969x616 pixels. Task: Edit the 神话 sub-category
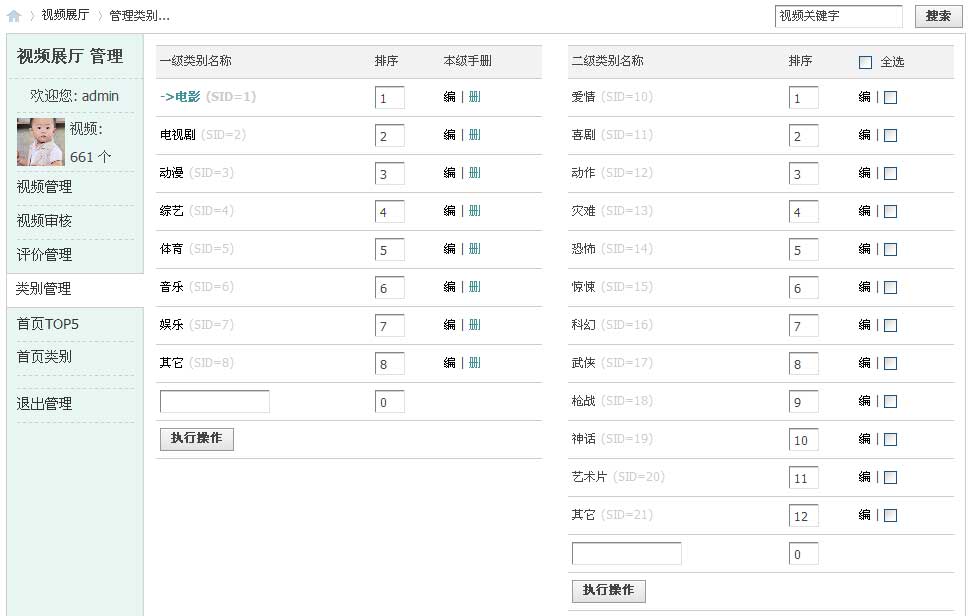pyautogui.click(x=865, y=439)
